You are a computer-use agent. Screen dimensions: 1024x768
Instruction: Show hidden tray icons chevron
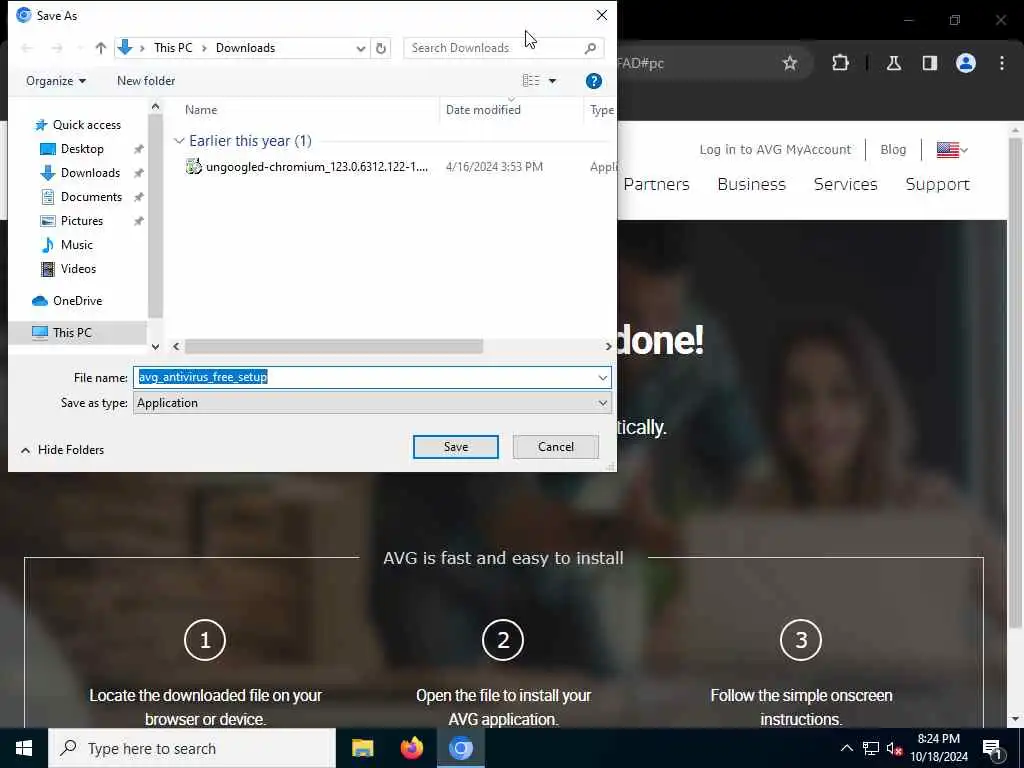click(x=846, y=748)
